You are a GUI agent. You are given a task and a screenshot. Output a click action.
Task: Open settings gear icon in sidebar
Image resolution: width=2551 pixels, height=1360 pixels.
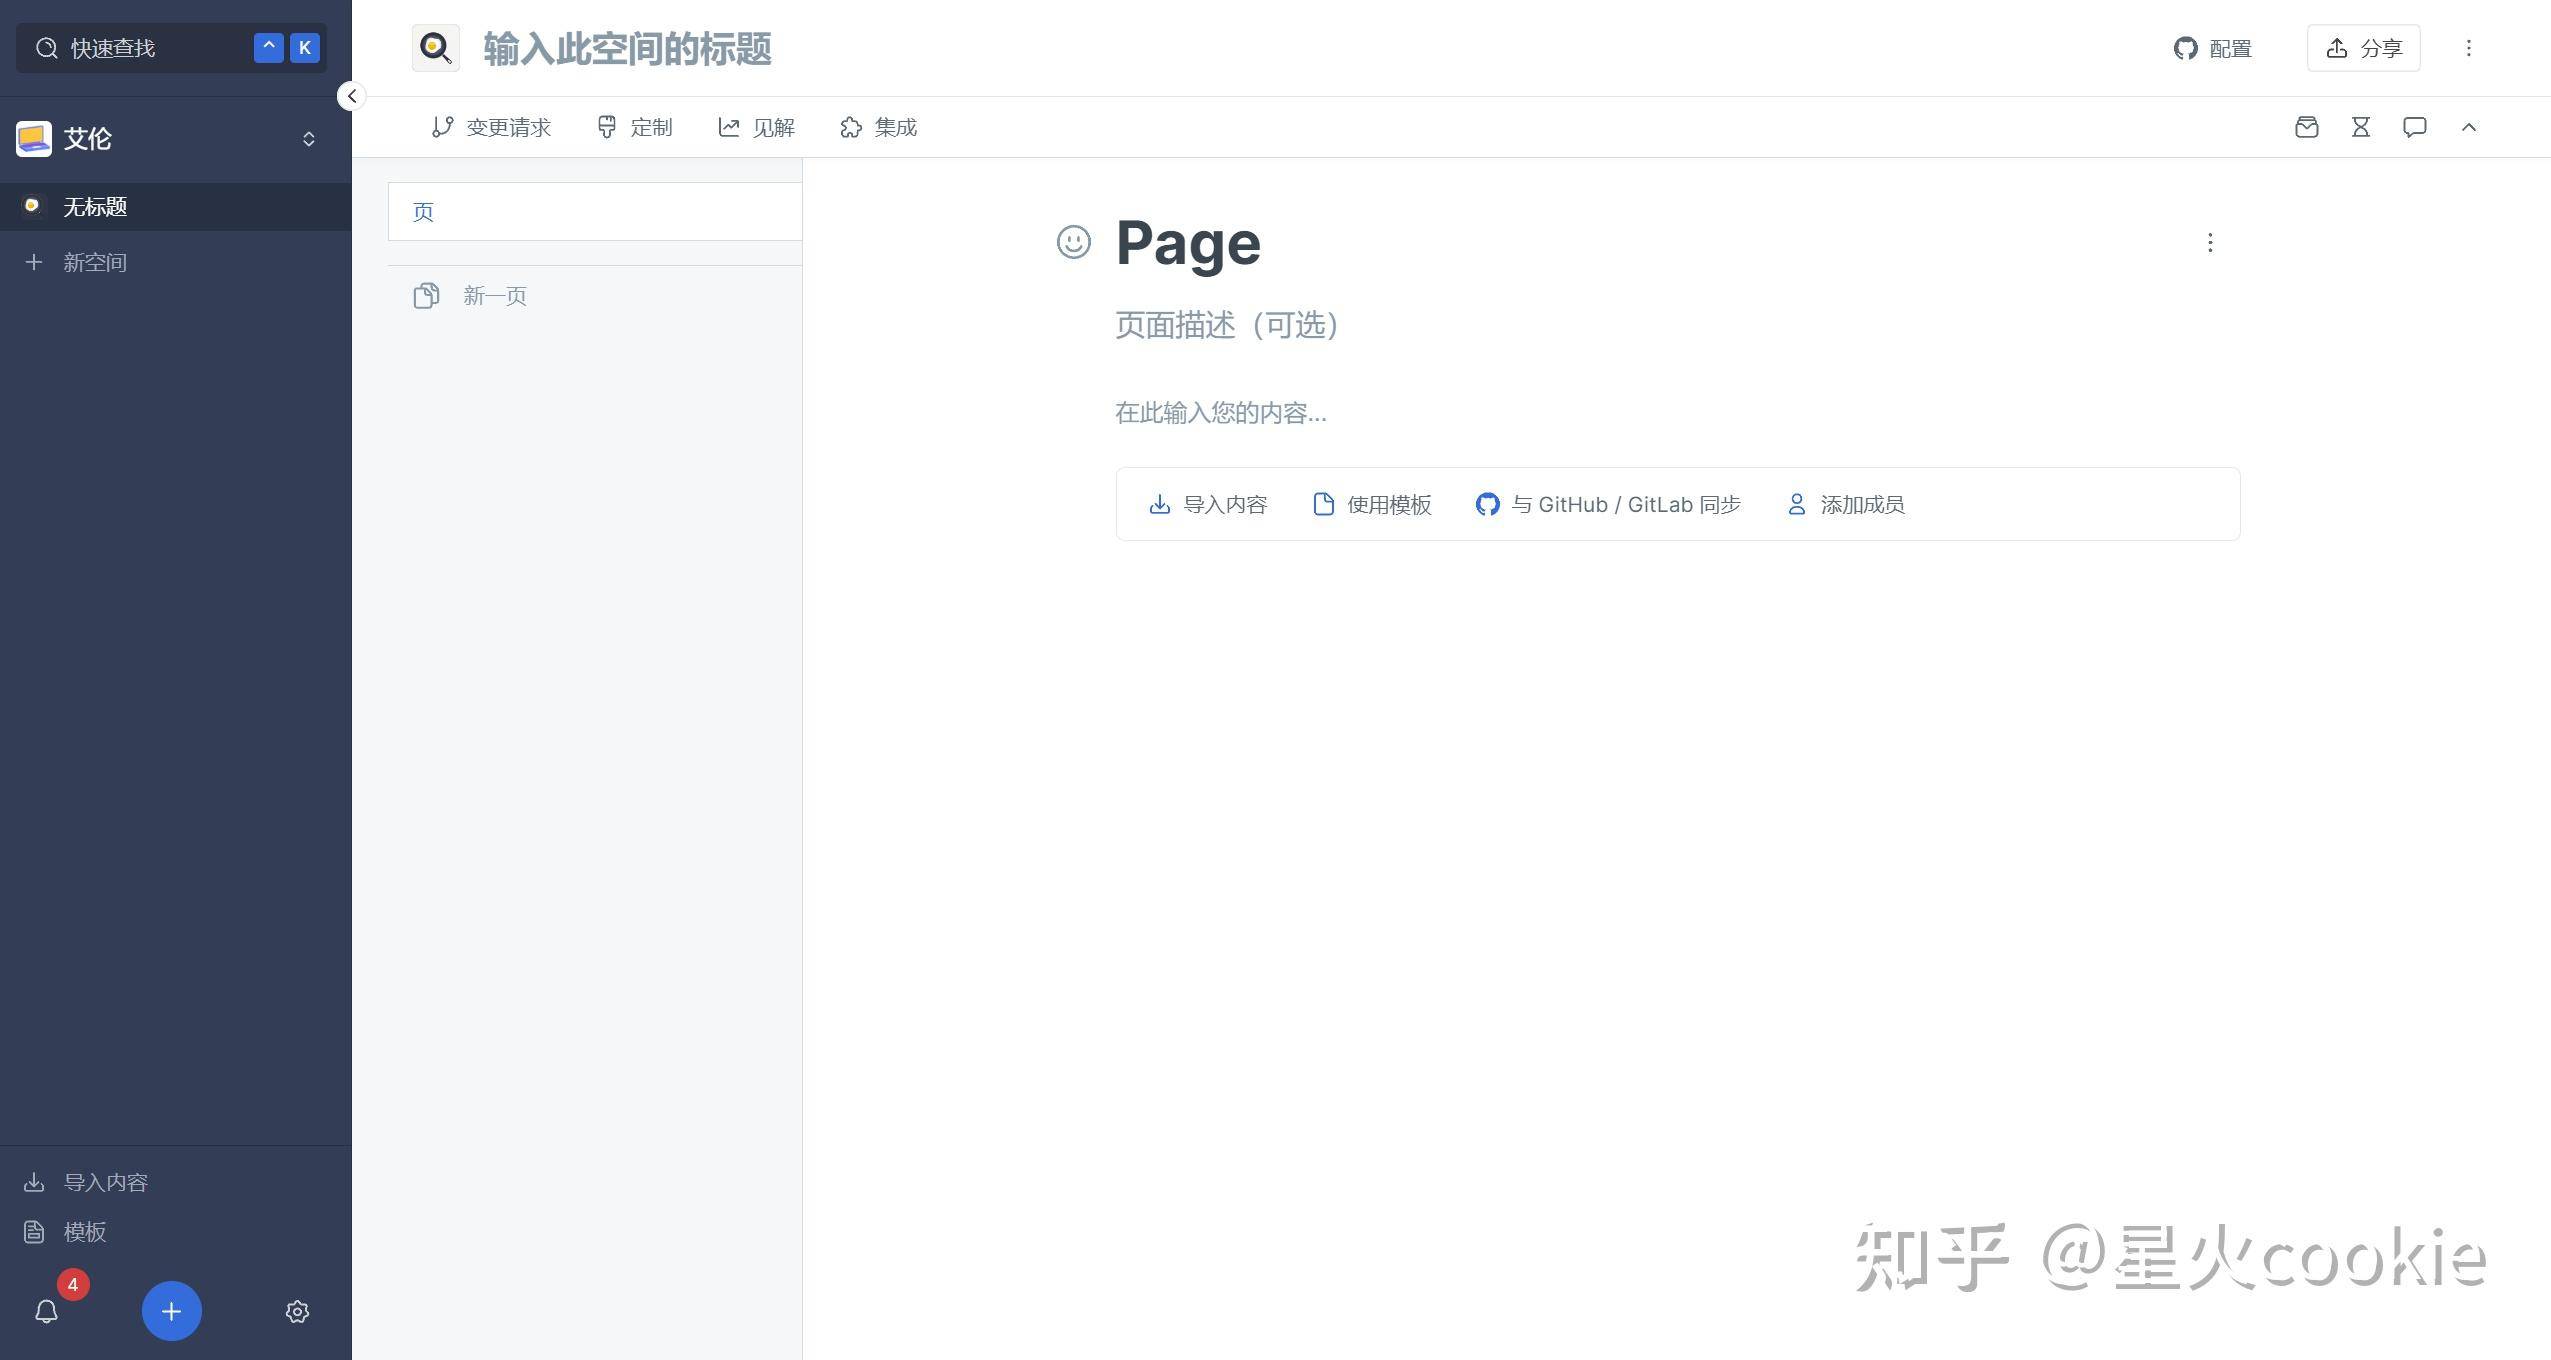[297, 1311]
